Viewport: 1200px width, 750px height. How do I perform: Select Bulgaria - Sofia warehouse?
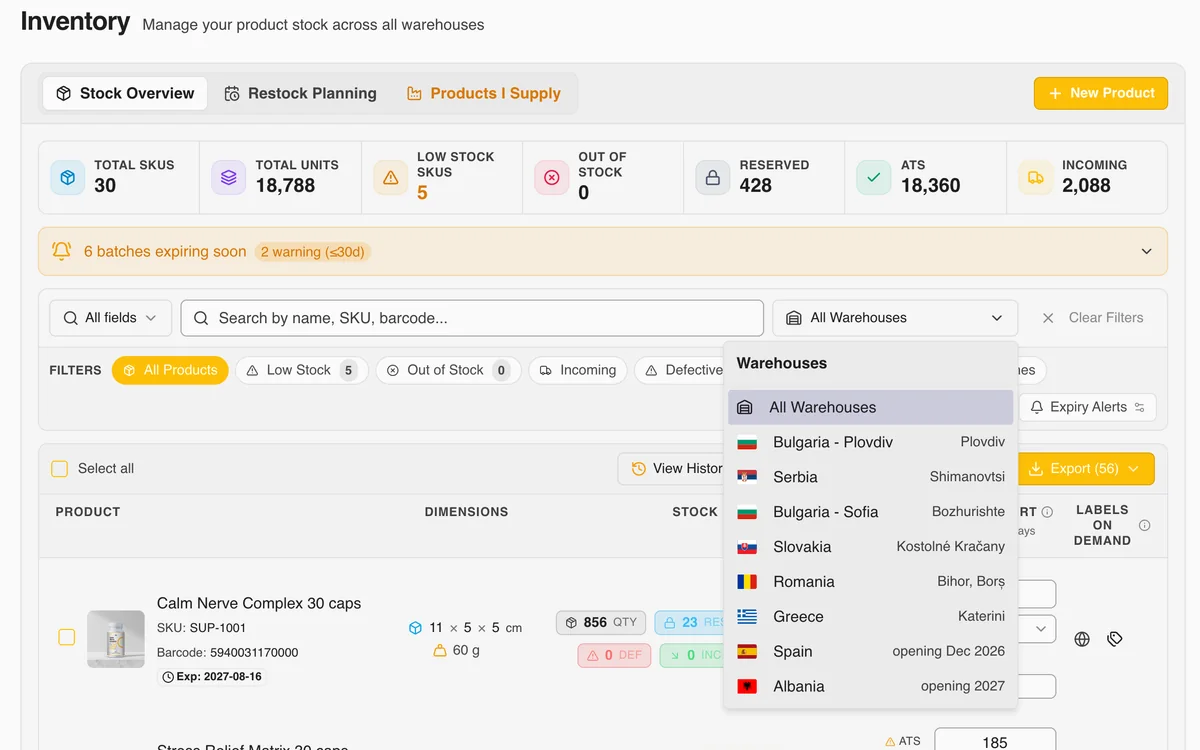tap(871, 512)
